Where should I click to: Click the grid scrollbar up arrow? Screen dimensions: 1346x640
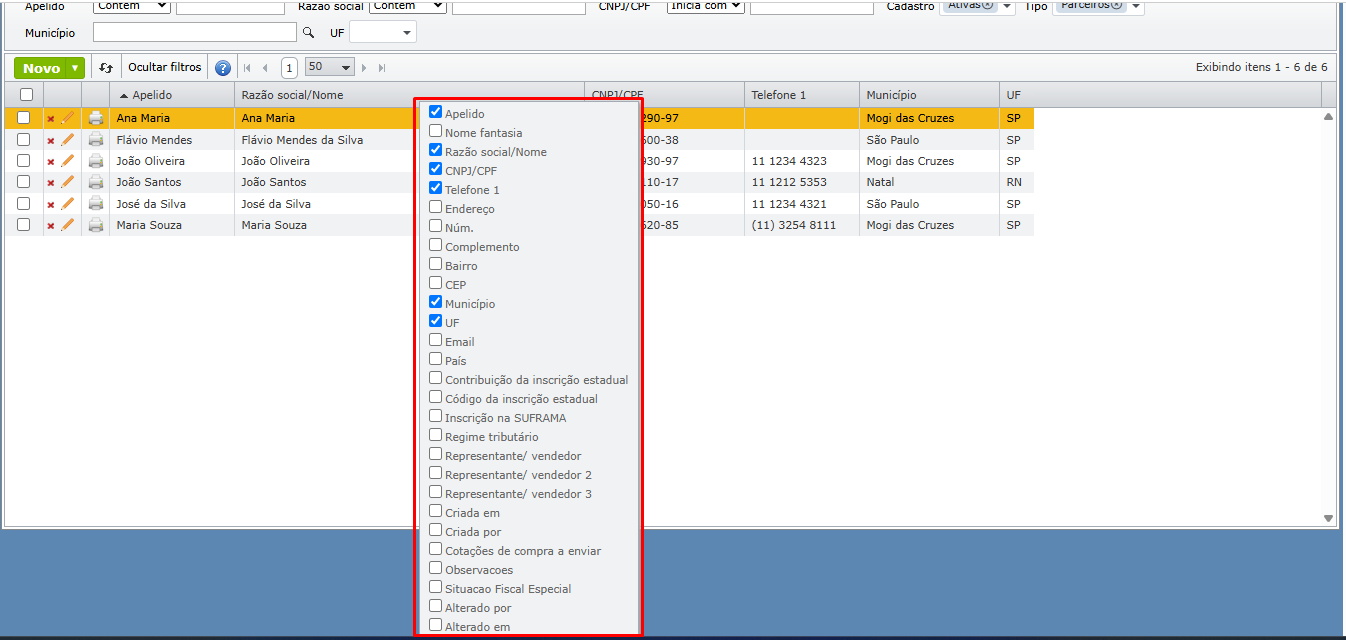tap(1328, 117)
